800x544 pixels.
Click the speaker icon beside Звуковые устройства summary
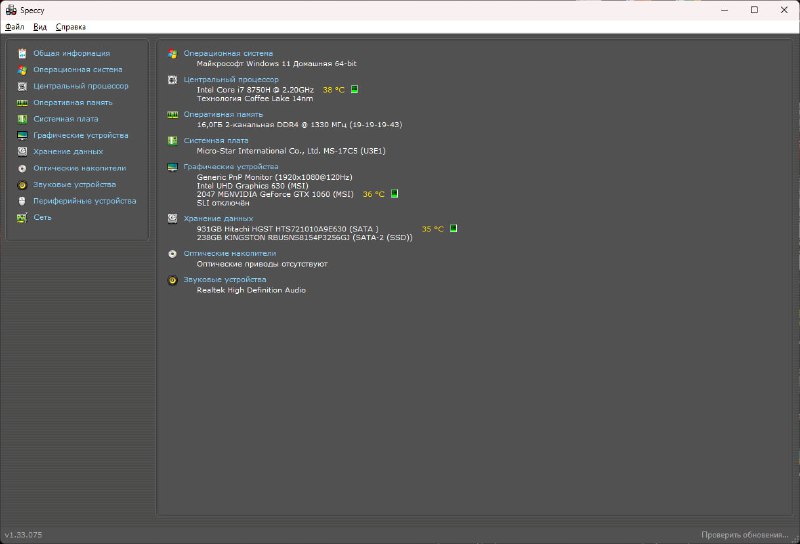172,280
